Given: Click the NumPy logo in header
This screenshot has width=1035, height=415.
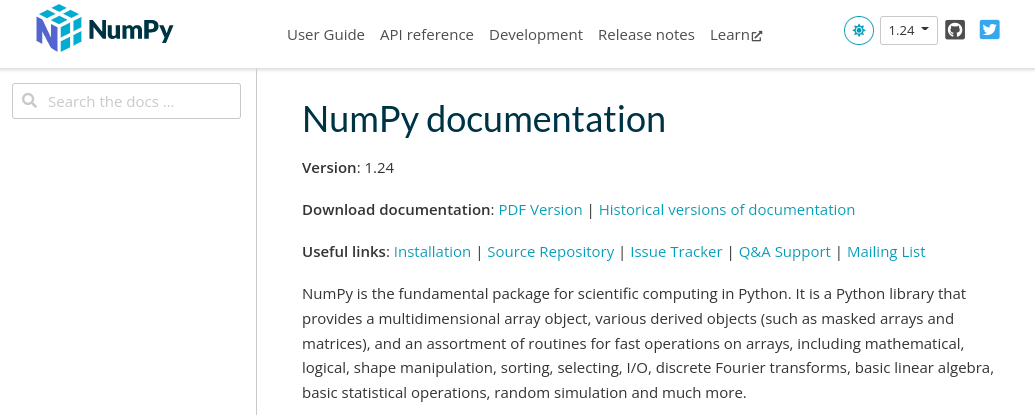Looking at the screenshot, I should [x=105, y=29].
